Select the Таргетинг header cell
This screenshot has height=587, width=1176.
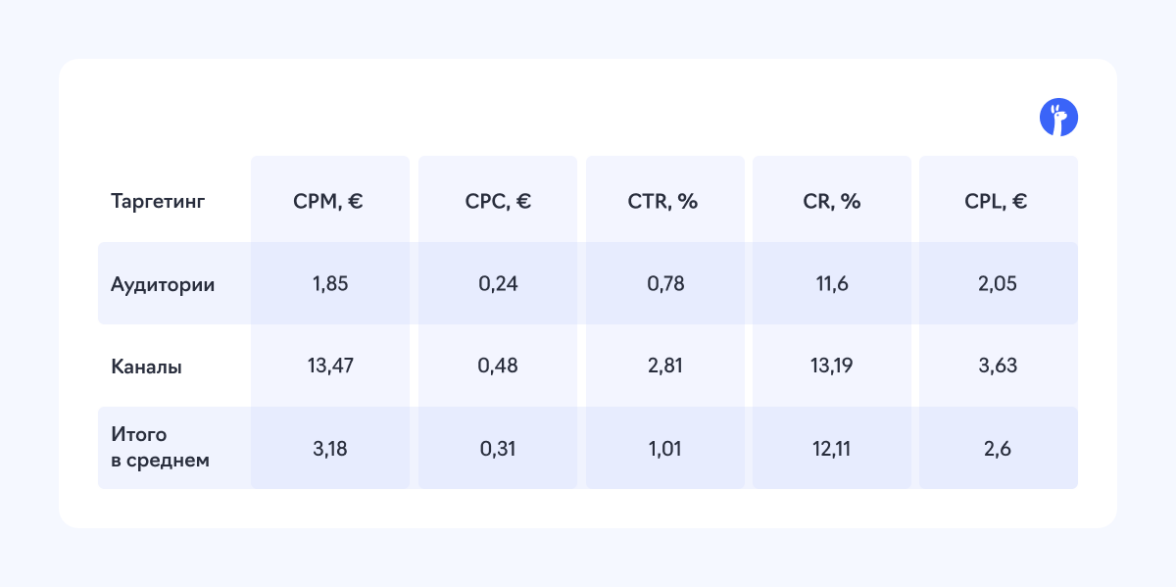coord(158,201)
